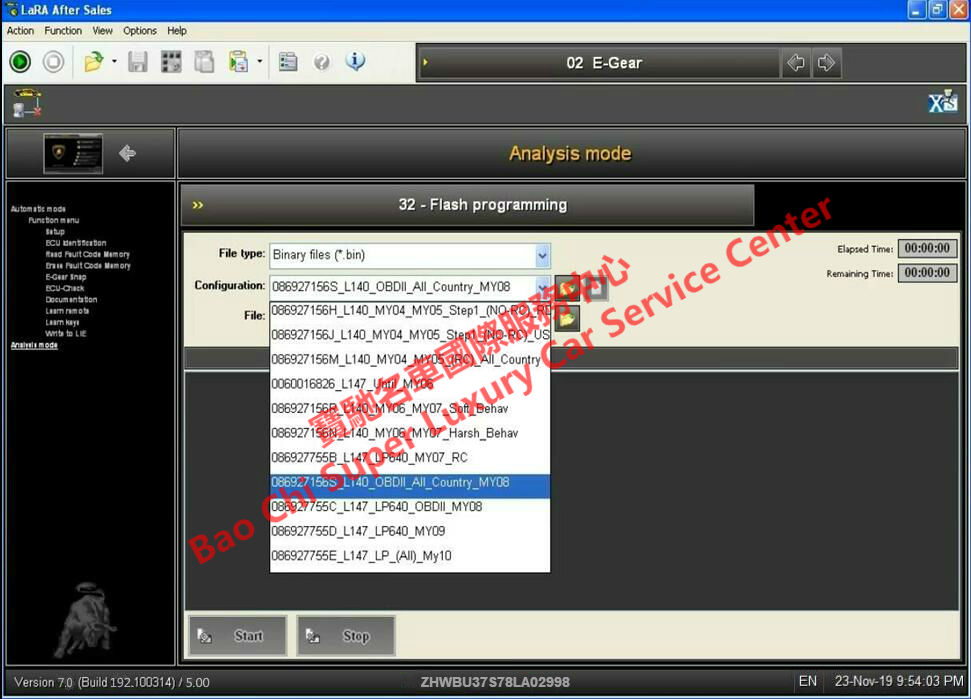Click the Remaining Time value field
This screenshot has height=699, width=971.
pyautogui.click(x=927, y=273)
